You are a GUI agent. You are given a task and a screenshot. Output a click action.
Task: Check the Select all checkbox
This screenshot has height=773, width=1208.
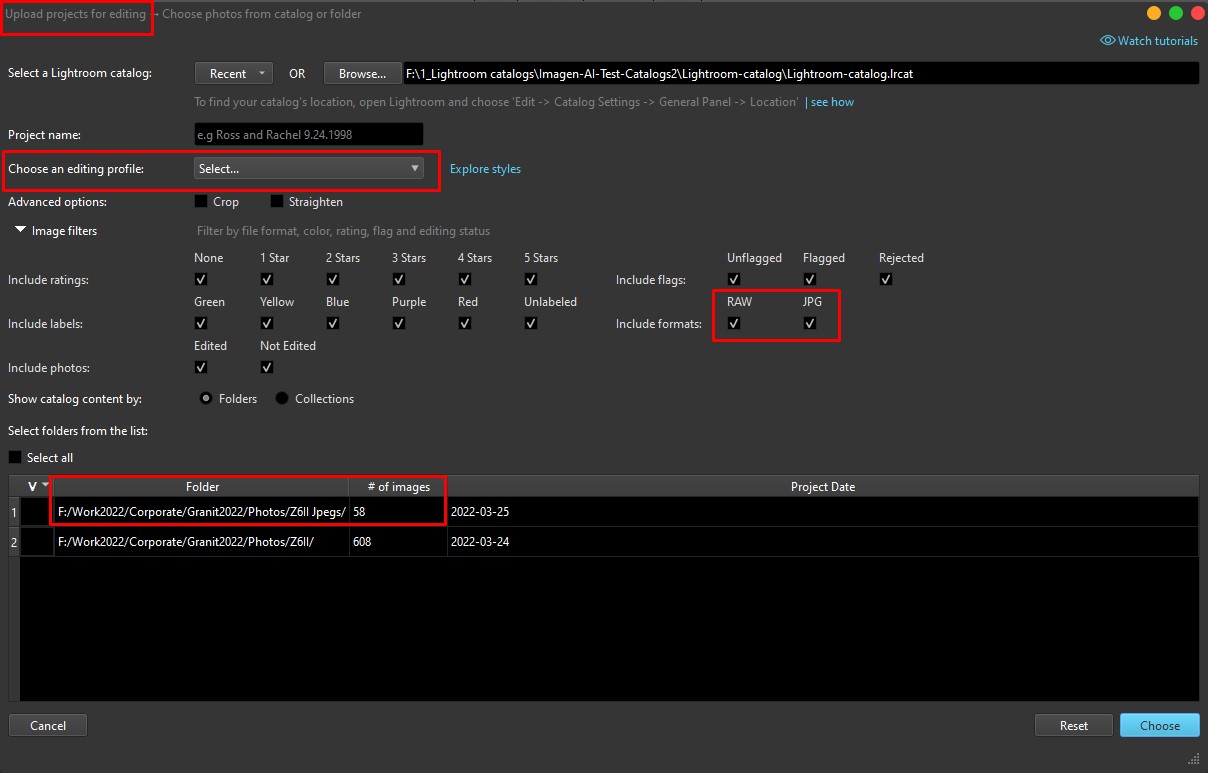[x=15, y=458]
